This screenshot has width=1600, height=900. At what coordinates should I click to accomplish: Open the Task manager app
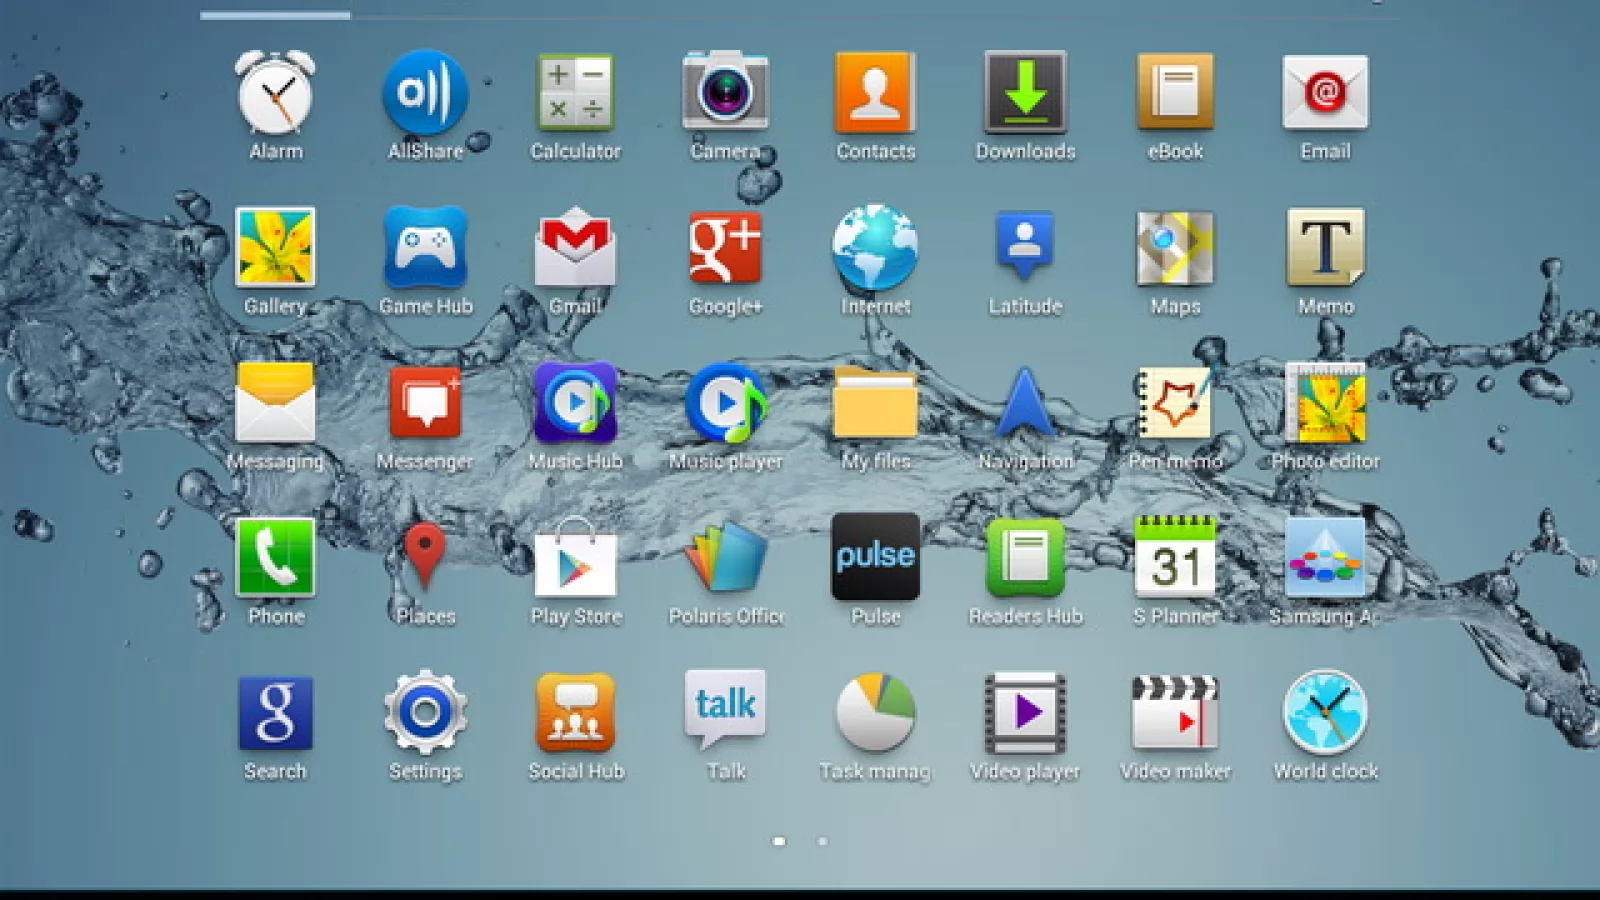tap(875, 712)
